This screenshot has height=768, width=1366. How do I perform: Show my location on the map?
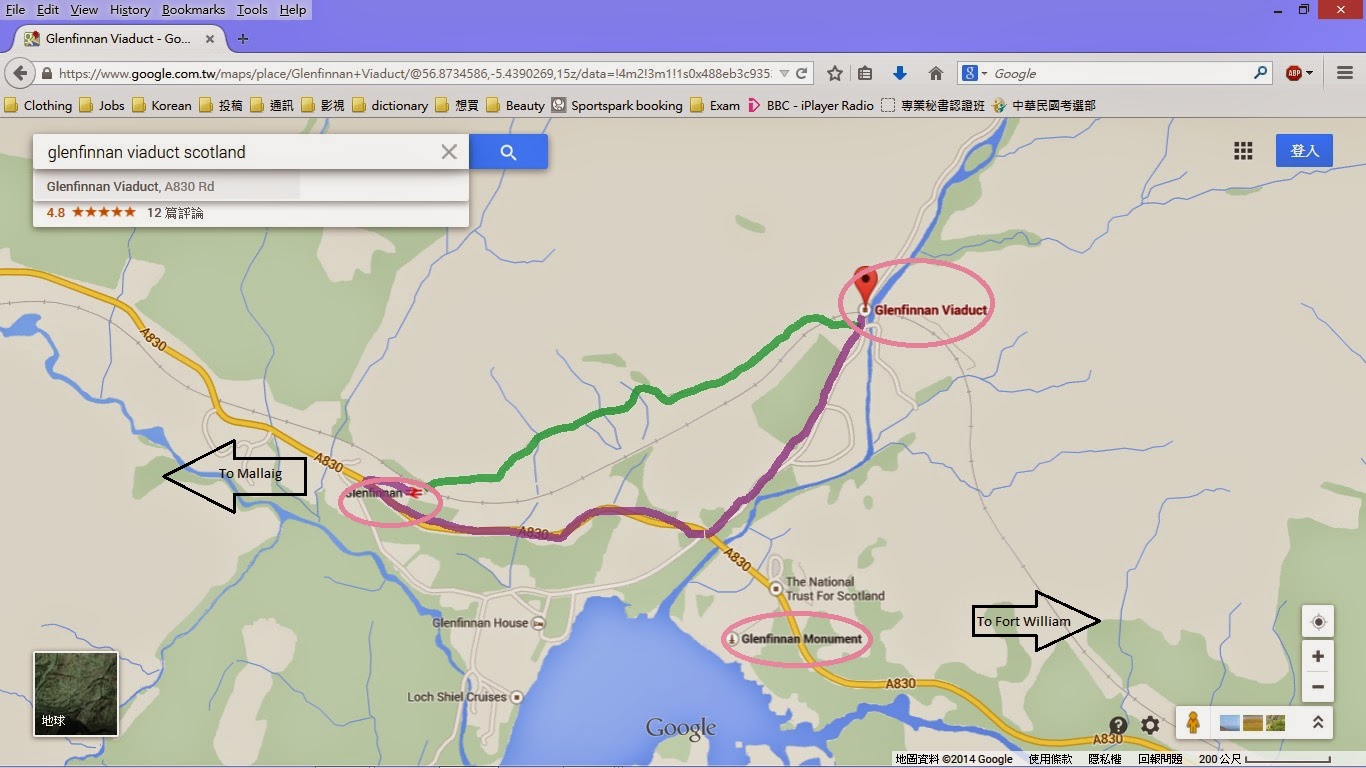pyautogui.click(x=1318, y=622)
